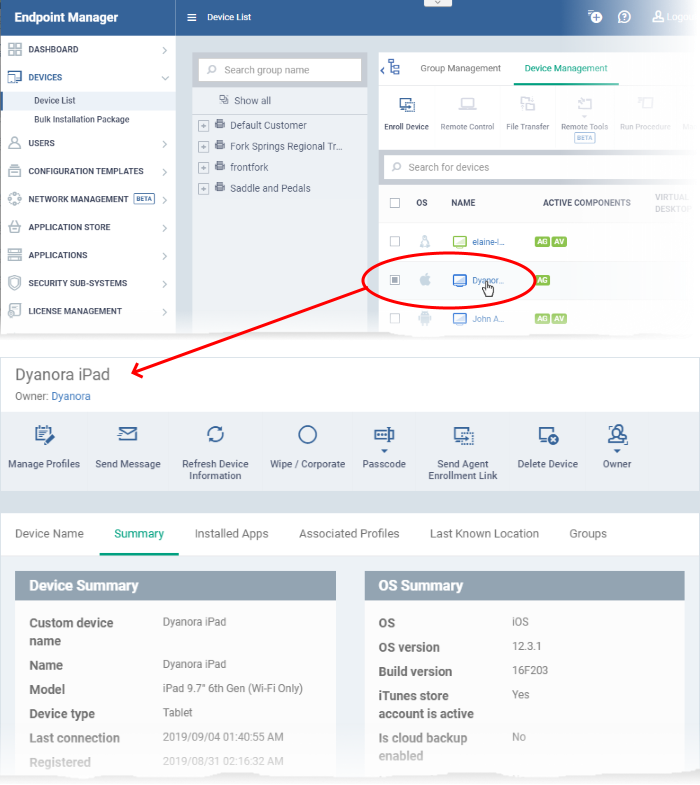The width and height of the screenshot is (700, 785).
Task: Click the Enroll Device toolbar icon
Action: pyautogui.click(x=407, y=105)
